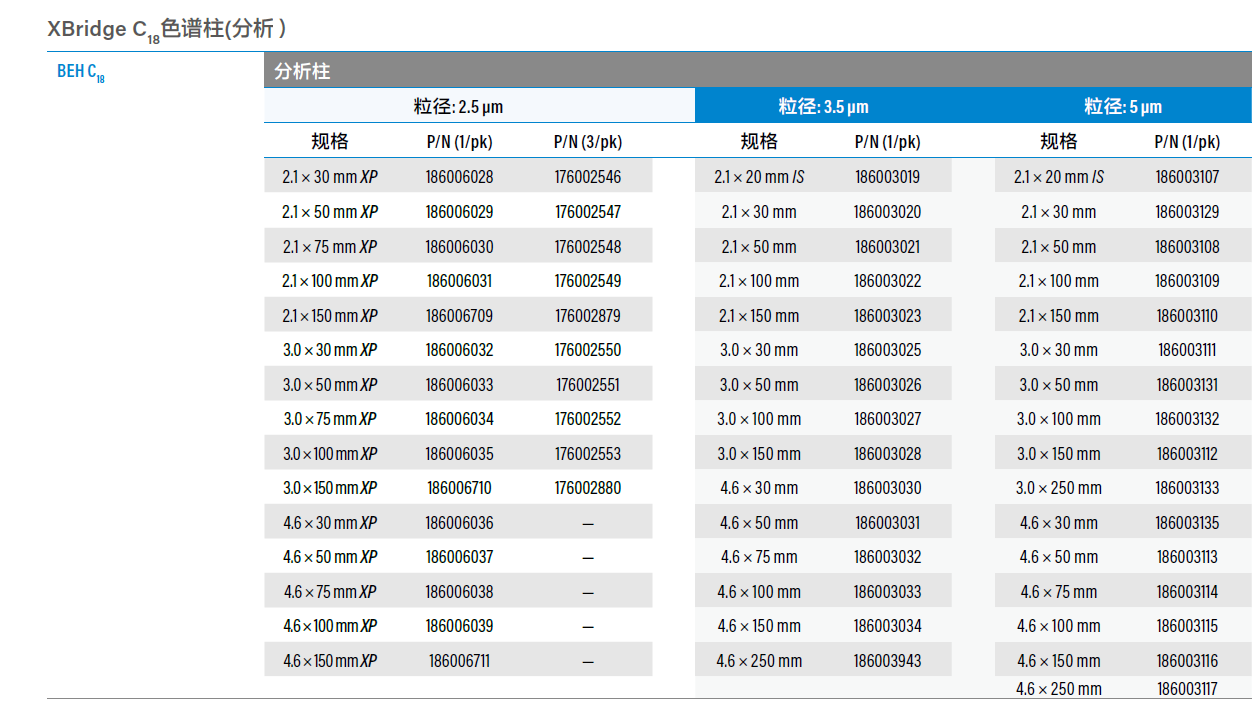The width and height of the screenshot is (1257, 702).
Task: Select part number 186003107
Action: coord(1187,177)
